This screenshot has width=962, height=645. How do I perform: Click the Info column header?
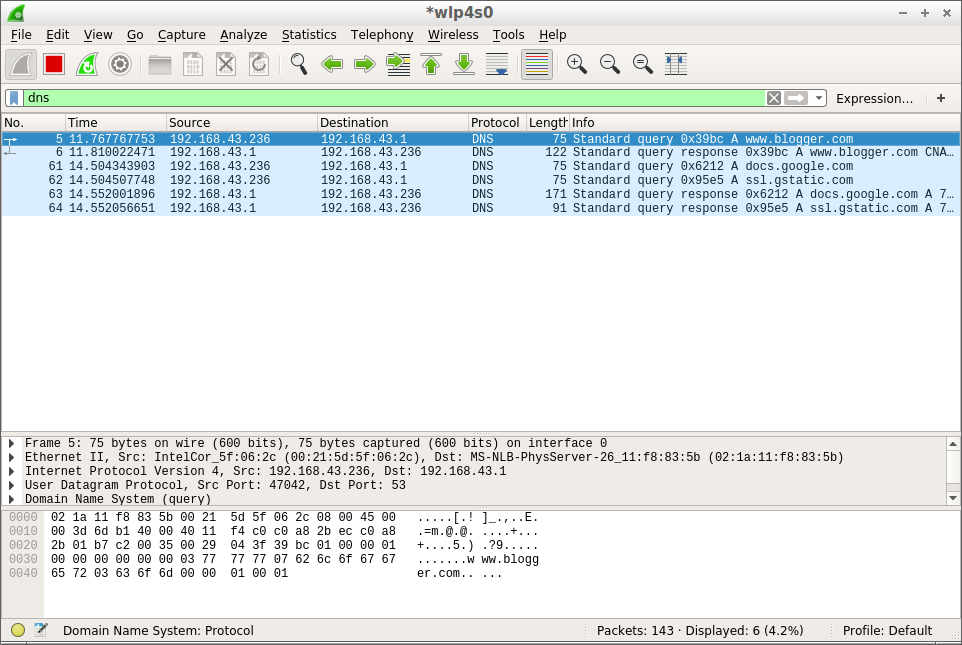(x=764, y=123)
